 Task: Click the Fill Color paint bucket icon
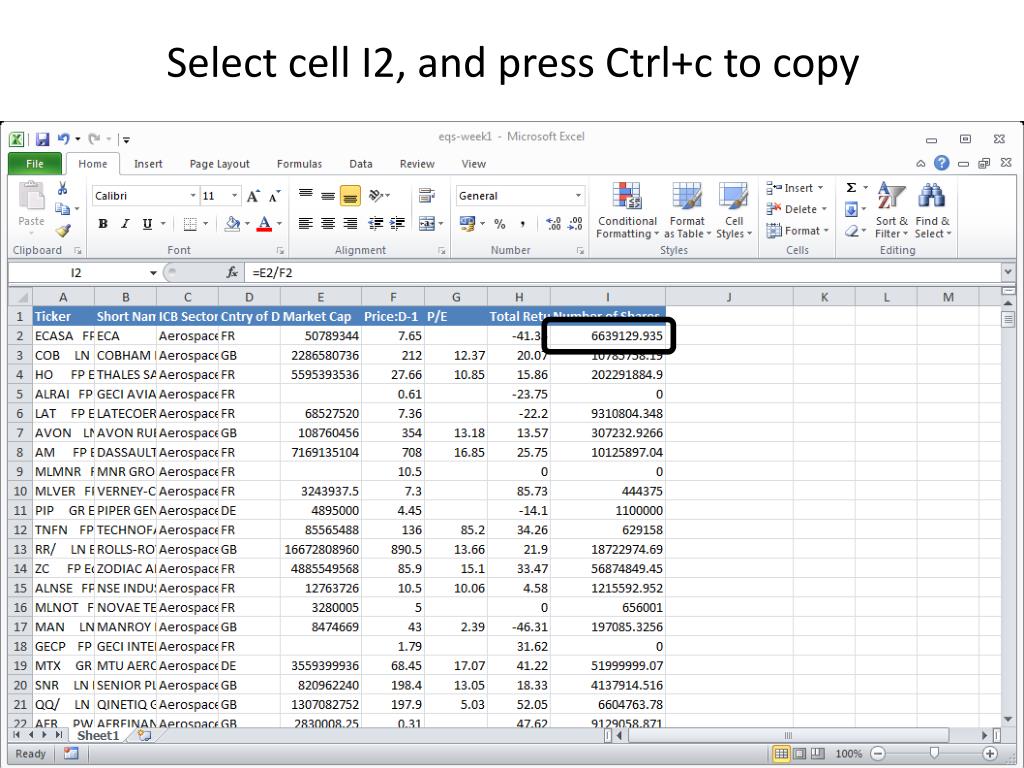(x=232, y=224)
